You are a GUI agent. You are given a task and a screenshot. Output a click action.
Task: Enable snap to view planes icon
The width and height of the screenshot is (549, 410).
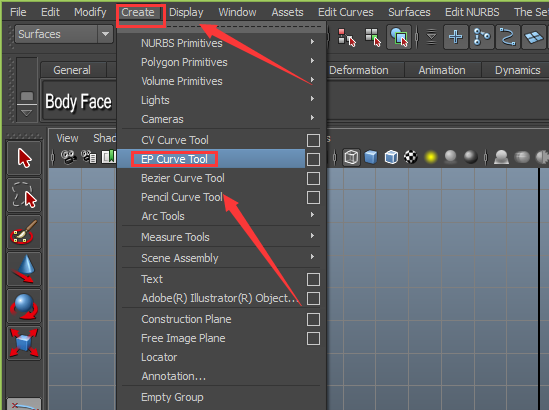click(x=534, y=37)
